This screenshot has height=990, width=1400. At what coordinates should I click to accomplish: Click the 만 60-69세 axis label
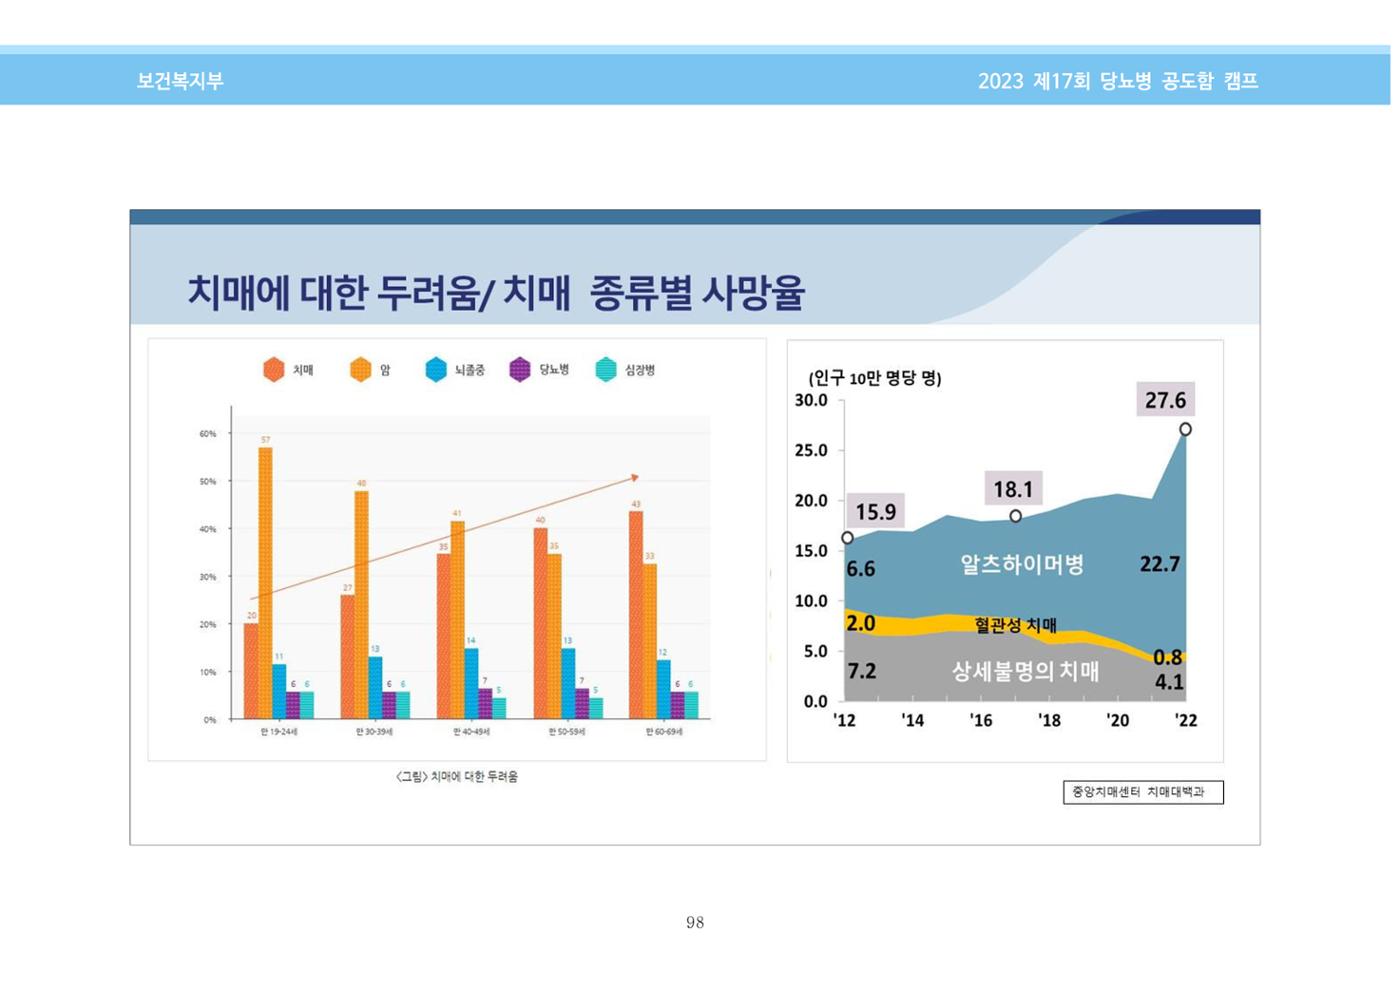pyautogui.click(x=664, y=732)
